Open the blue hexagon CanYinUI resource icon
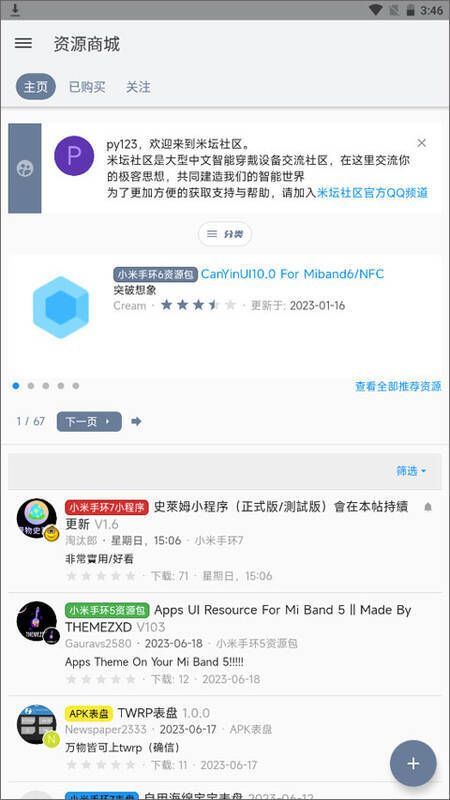Screen dimensions: 450x800 61,307
